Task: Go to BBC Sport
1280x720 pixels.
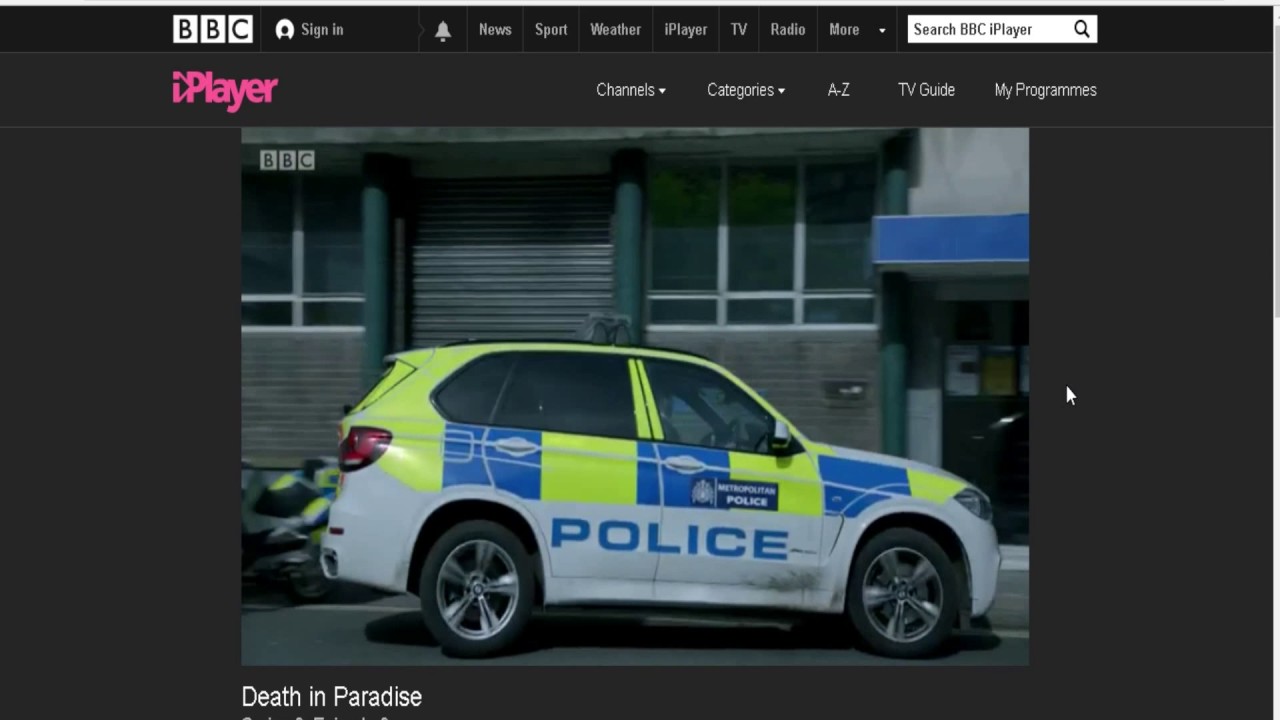Action: pos(551,29)
